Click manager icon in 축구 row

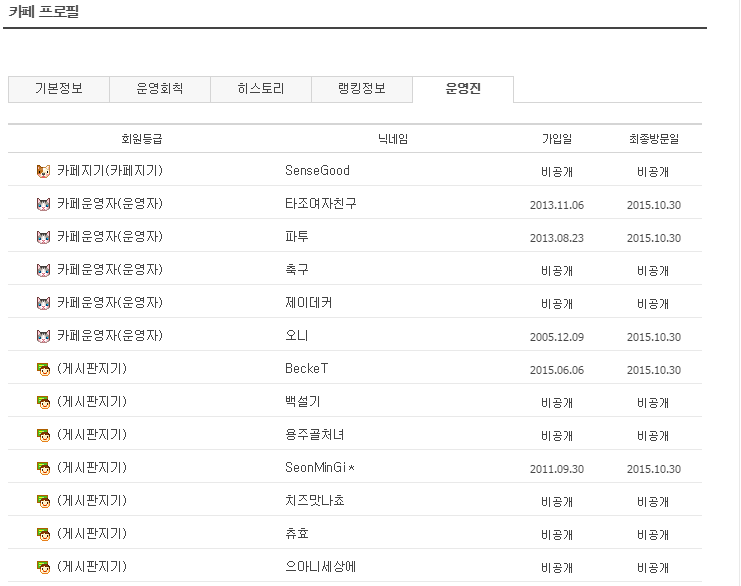click(43, 270)
